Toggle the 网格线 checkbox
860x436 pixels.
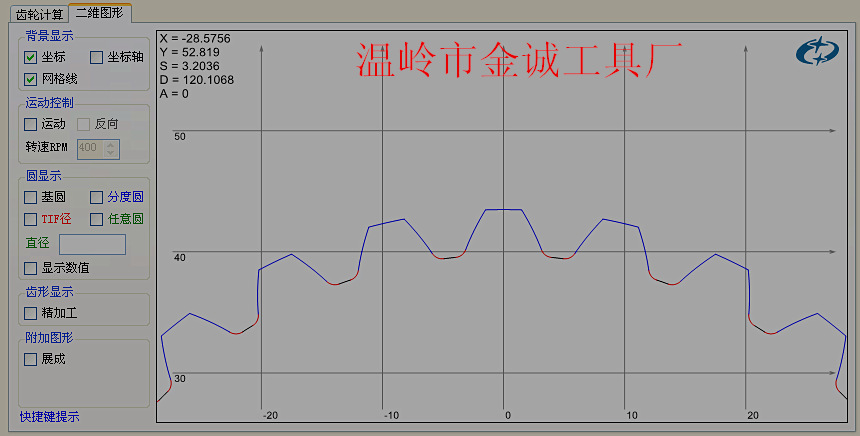31,79
